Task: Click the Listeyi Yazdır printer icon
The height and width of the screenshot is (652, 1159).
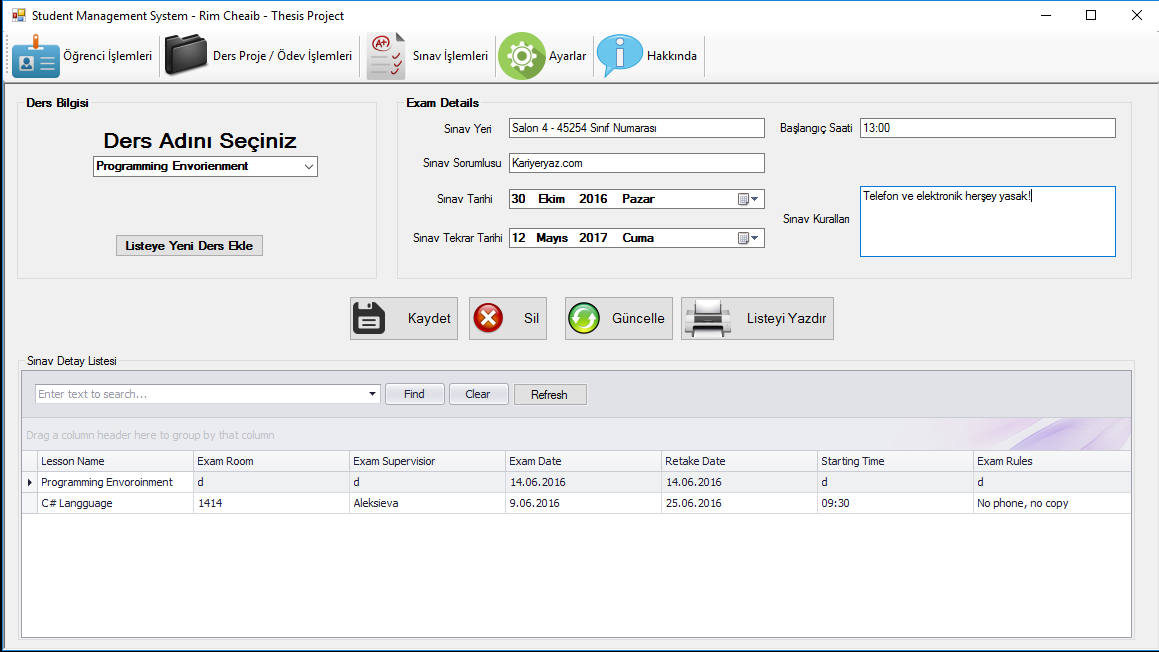Action: [x=708, y=319]
